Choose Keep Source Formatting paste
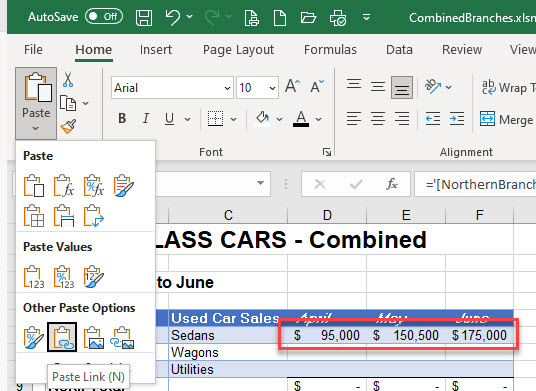This screenshot has height=391, width=536. coord(123,186)
